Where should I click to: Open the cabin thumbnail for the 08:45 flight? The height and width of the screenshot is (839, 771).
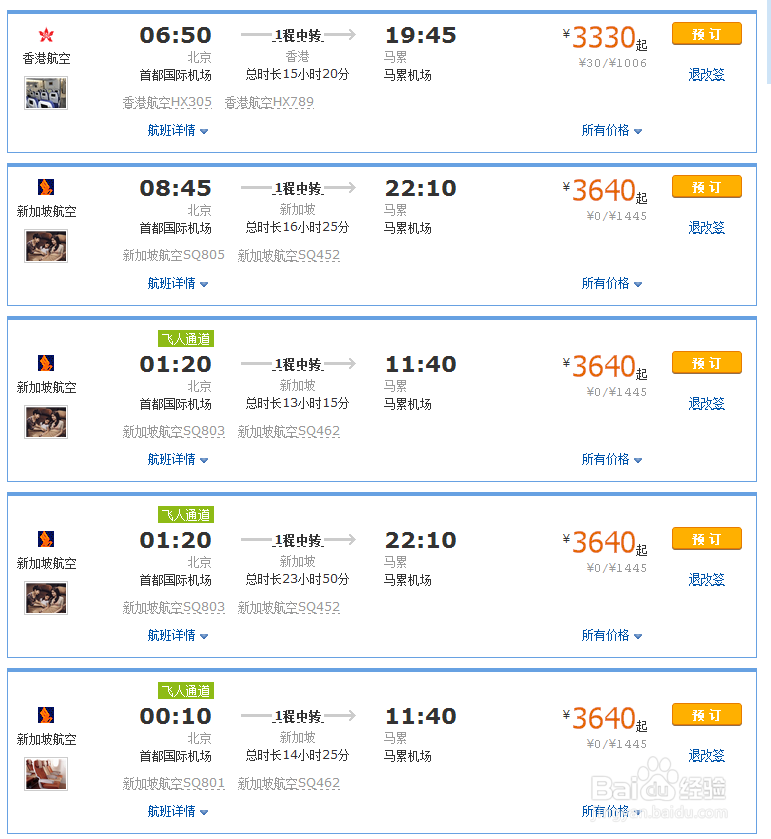coord(46,246)
